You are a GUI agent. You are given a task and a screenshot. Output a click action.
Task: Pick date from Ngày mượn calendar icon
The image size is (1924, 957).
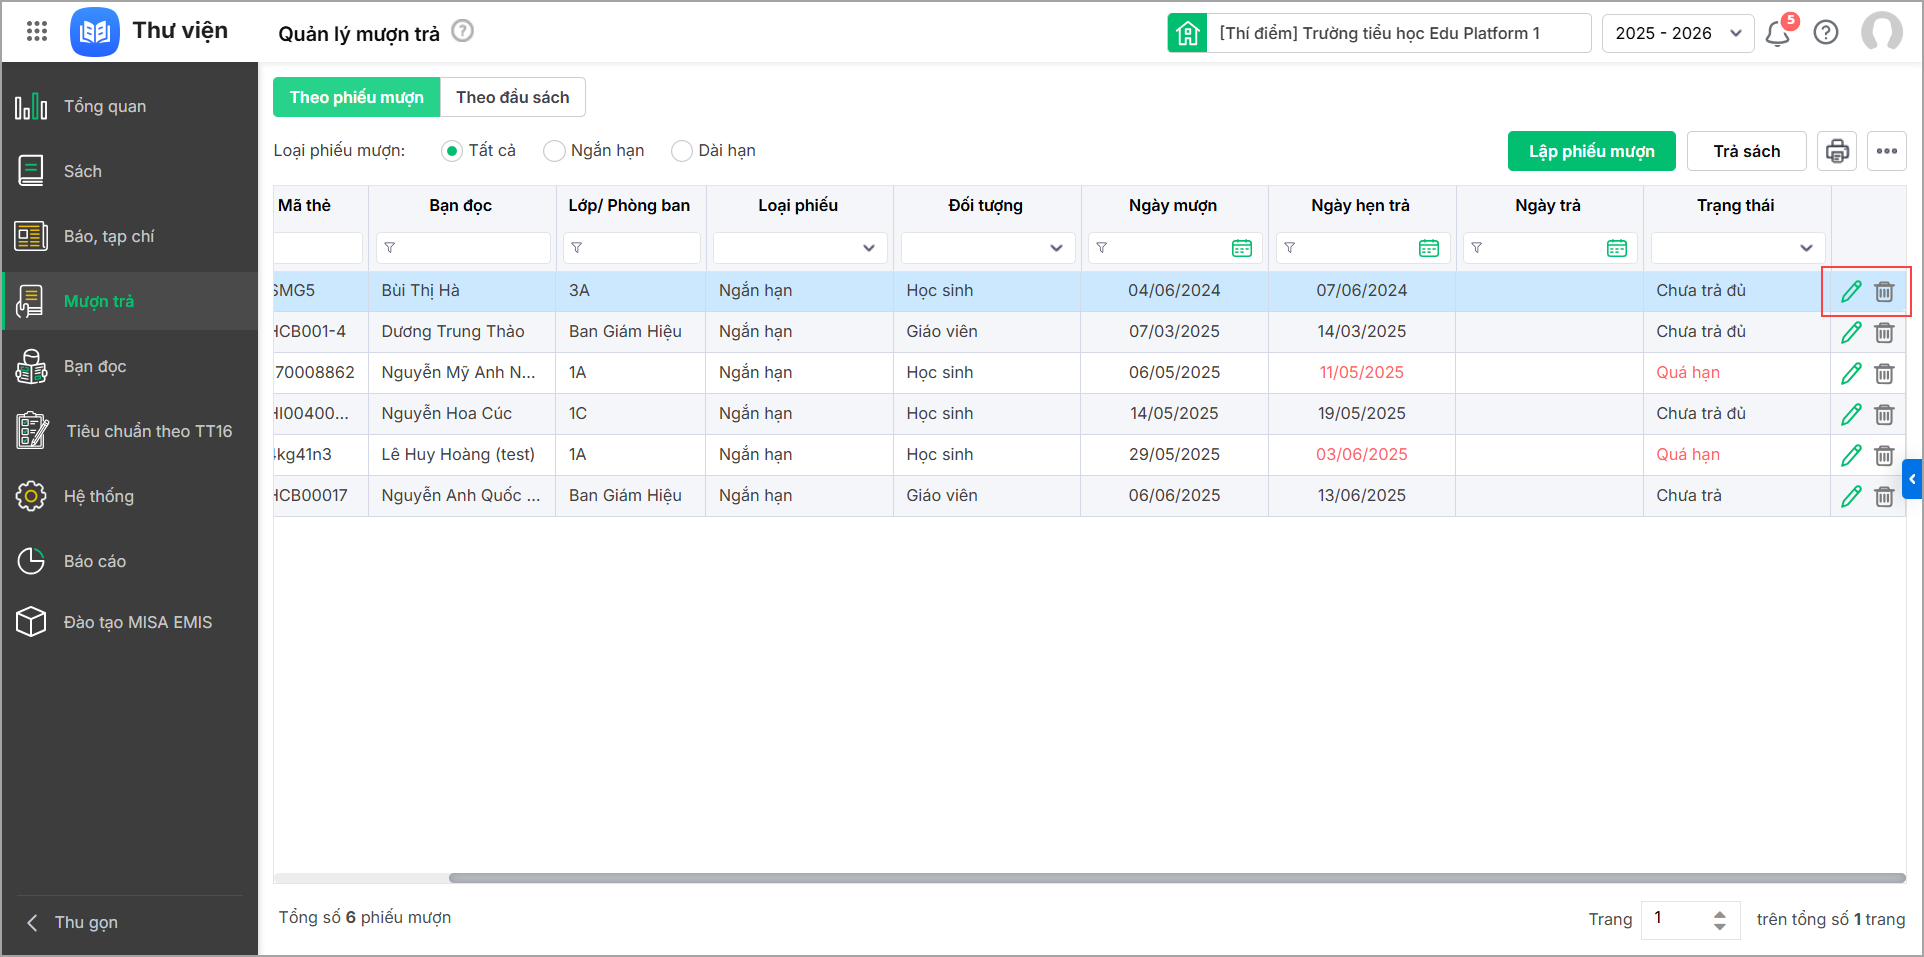point(1241,248)
